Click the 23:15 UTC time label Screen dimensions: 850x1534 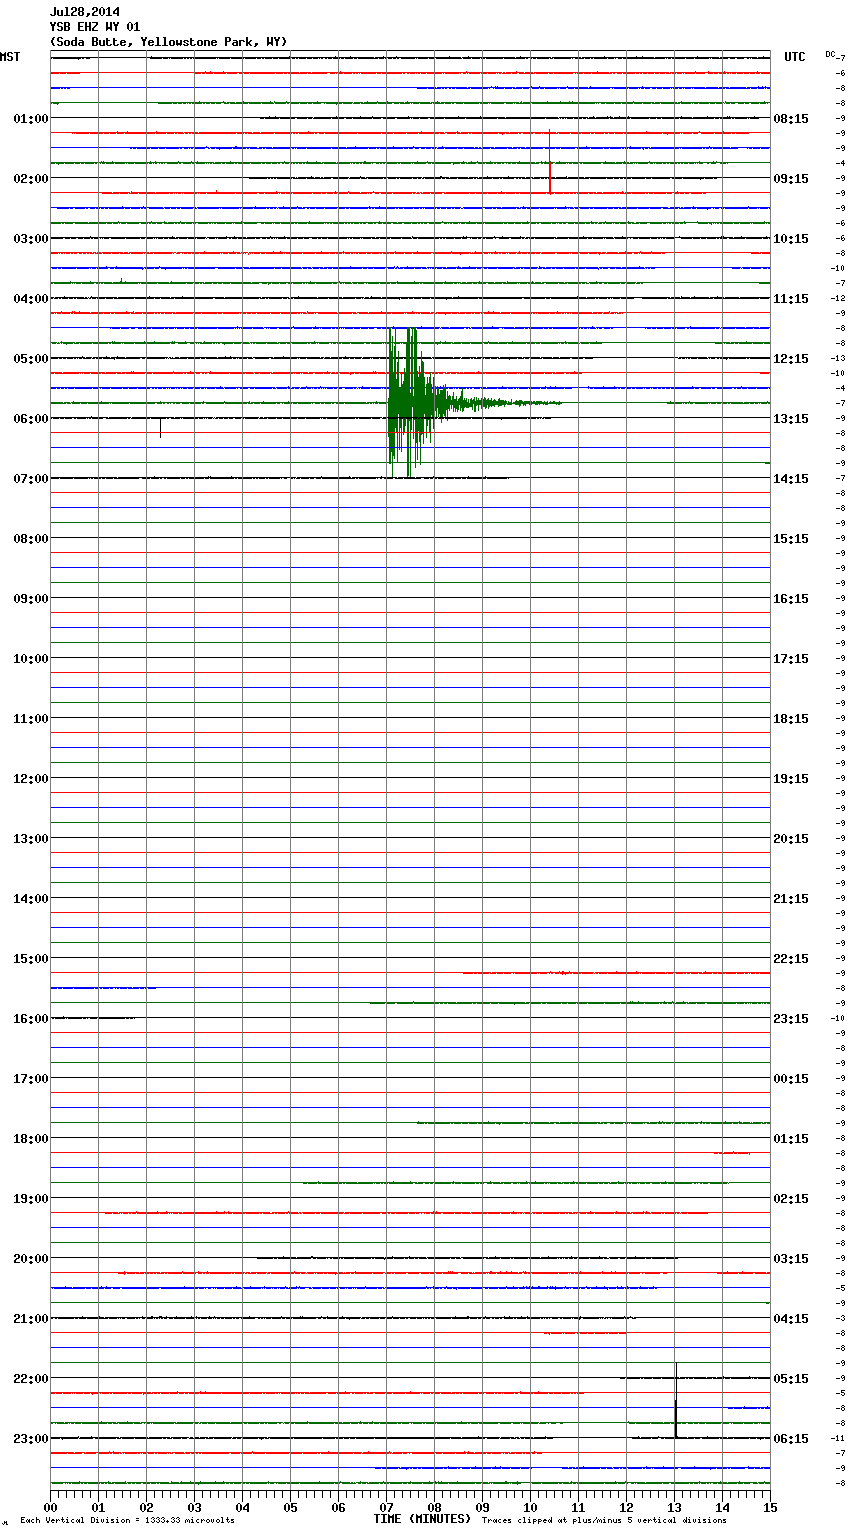pos(791,1019)
